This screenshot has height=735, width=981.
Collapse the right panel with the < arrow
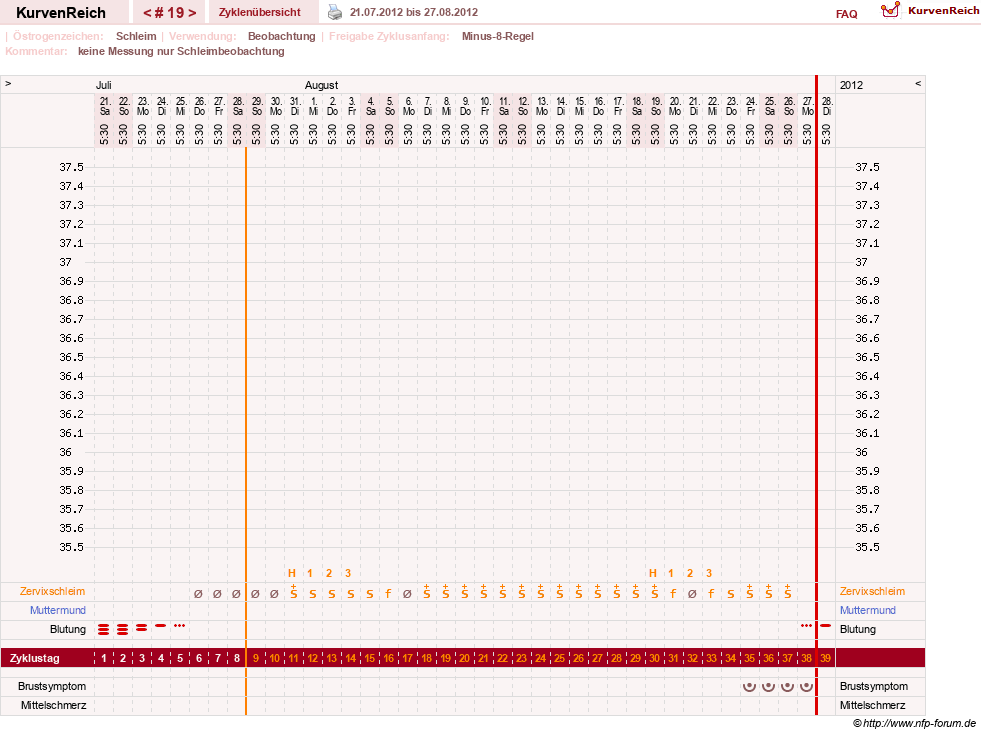click(x=918, y=83)
